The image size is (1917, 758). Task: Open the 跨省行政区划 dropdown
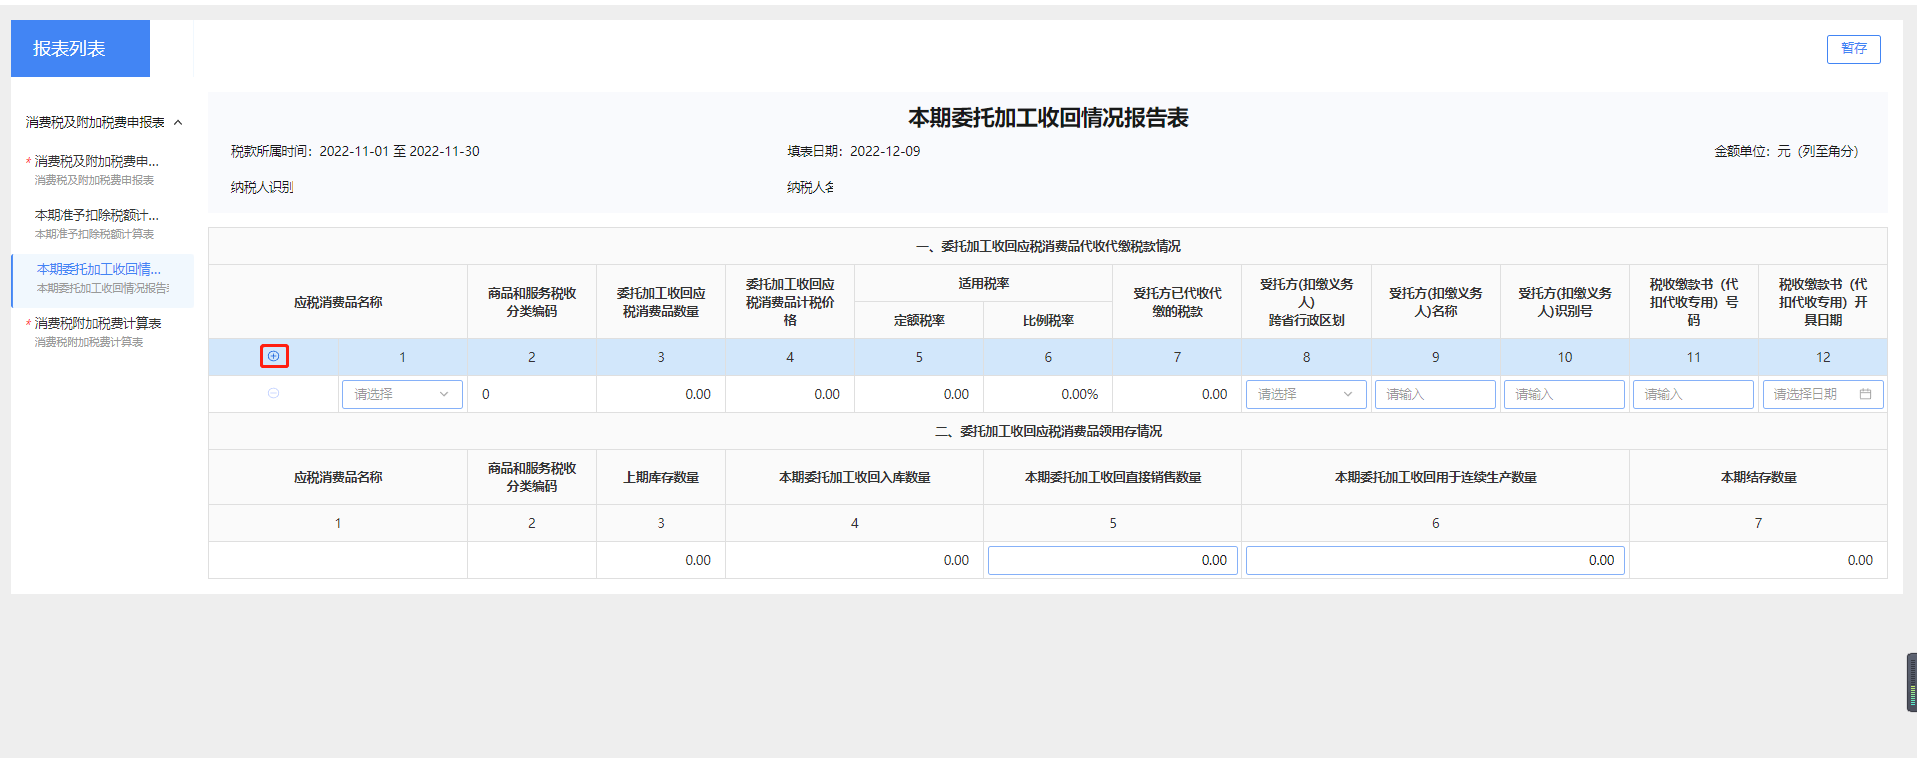click(x=1305, y=394)
